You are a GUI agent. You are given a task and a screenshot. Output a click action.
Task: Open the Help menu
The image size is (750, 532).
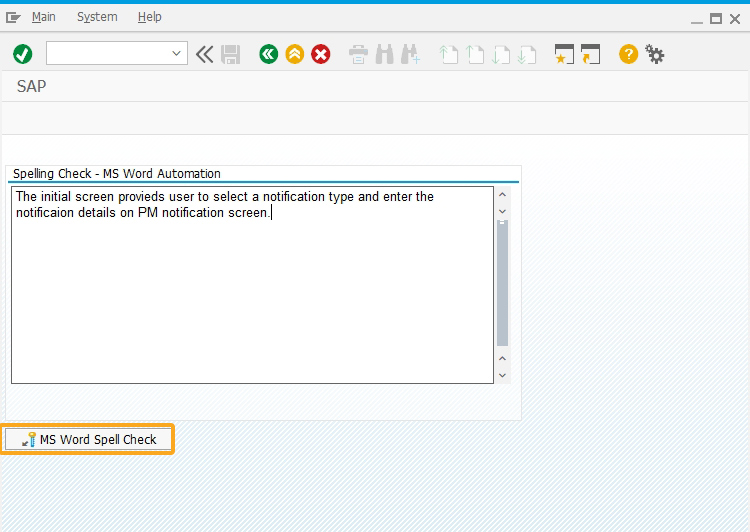[x=150, y=17]
